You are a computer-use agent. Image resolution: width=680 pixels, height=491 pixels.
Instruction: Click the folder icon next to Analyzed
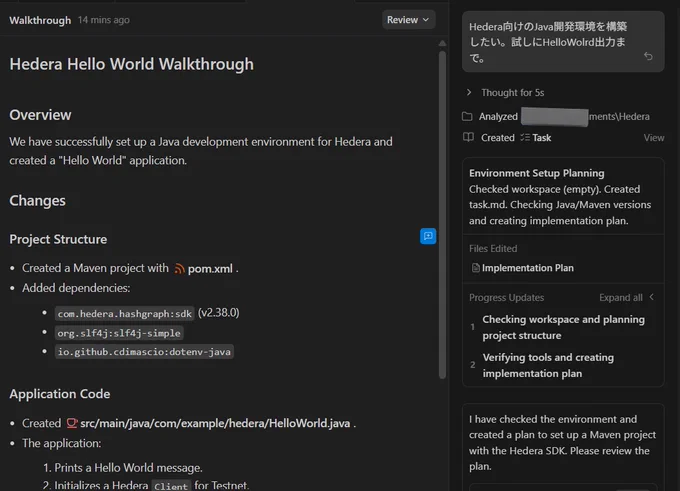467,116
